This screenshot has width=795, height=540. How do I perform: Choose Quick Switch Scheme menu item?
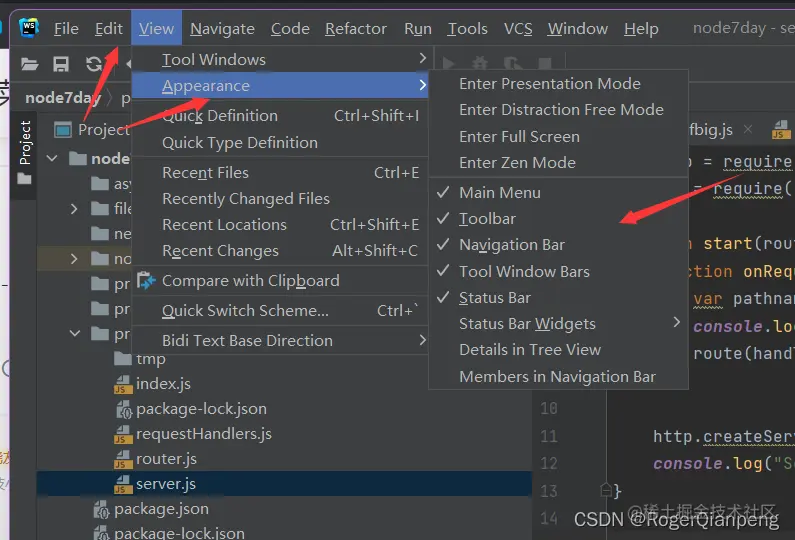pos(280,310)
